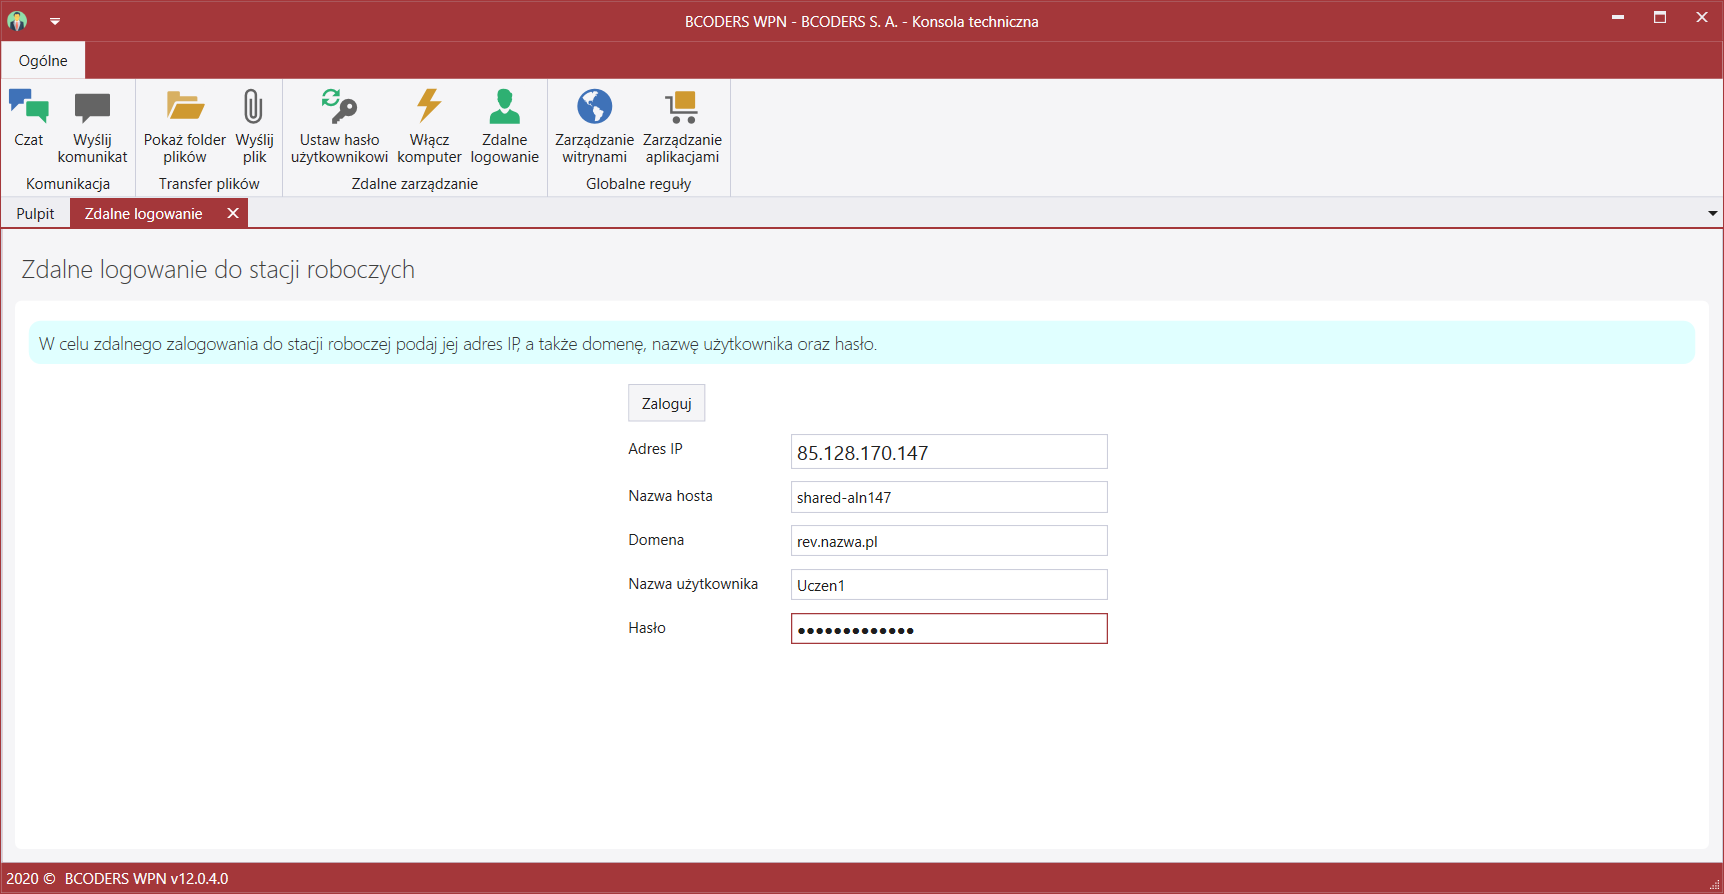Click the window resize grip
Screen dimensions: 1724x894
[1714, 885]
